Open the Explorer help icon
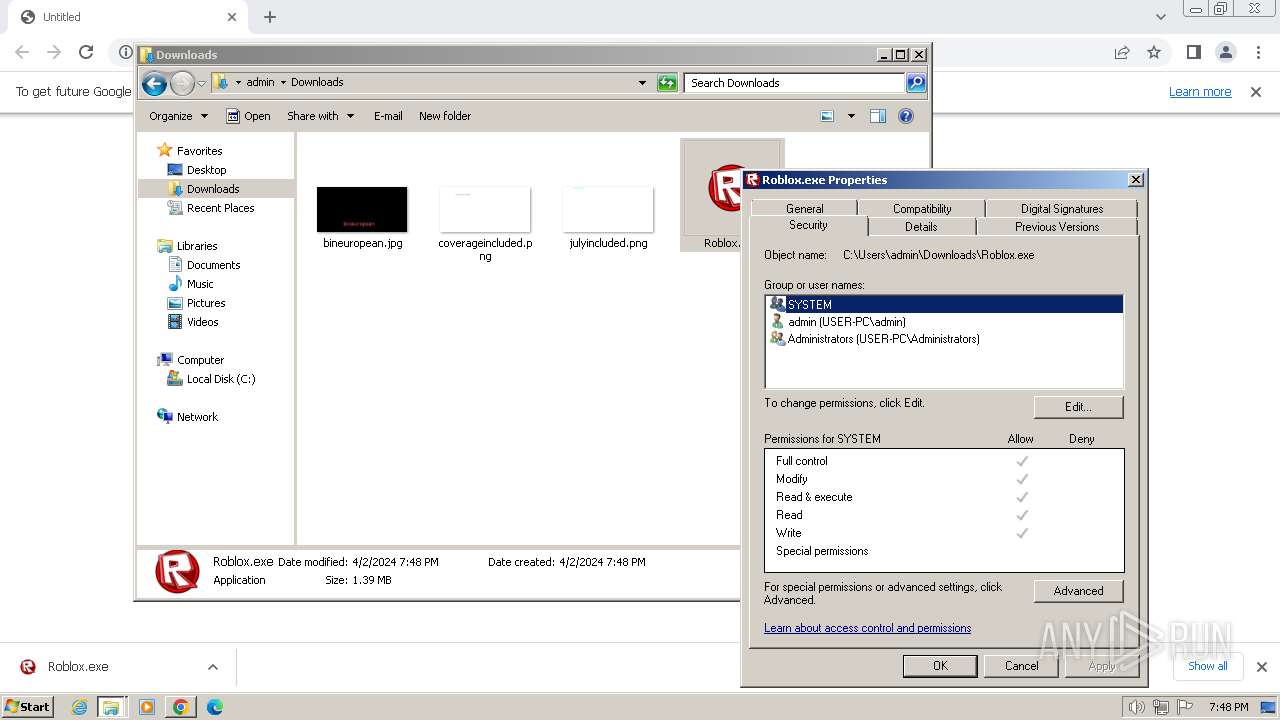 pyautogui.click(x=906, y=116)
